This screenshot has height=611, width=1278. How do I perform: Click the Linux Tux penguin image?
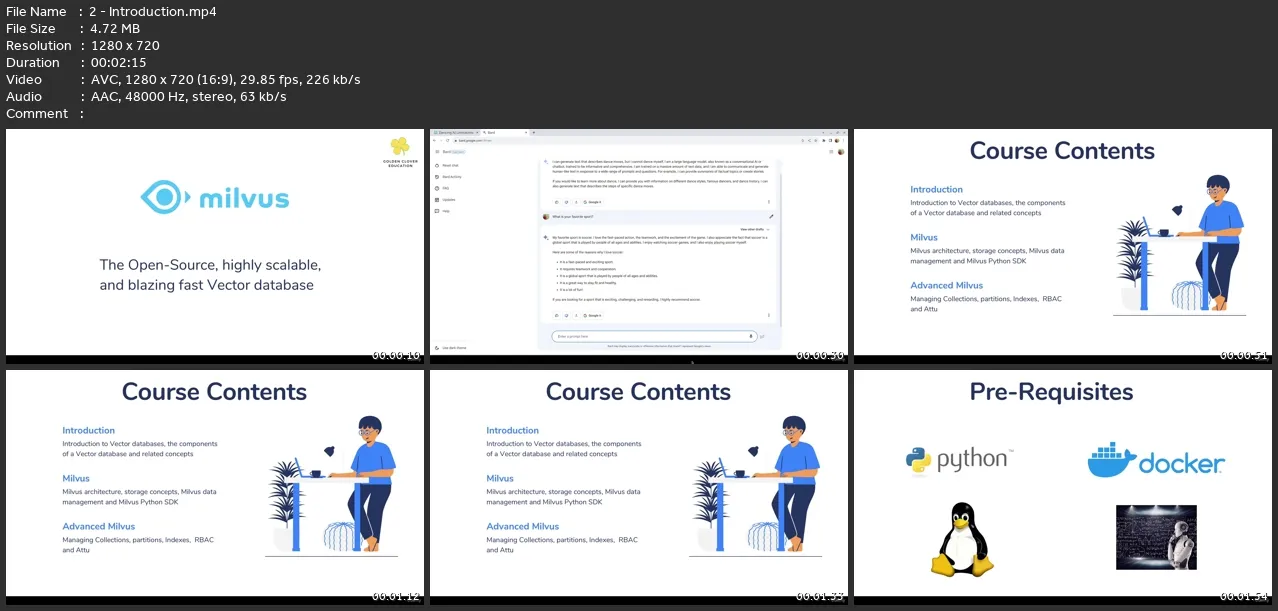point(963,540)
